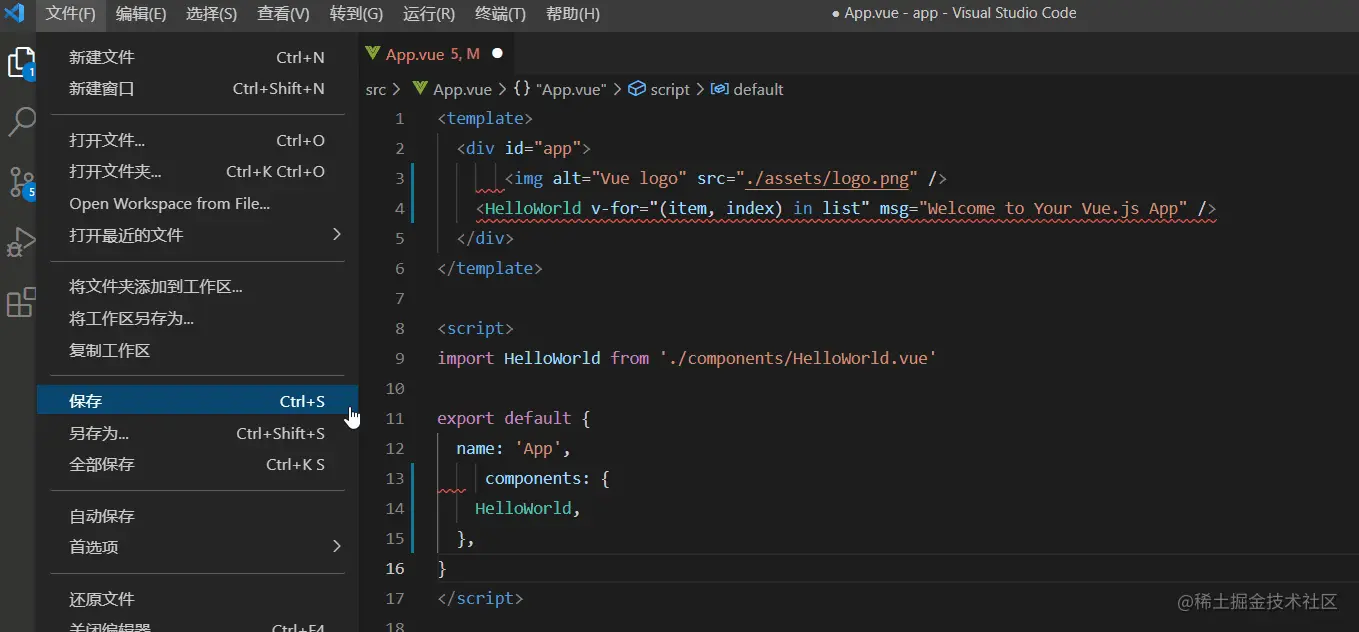
Task: Click {} "App.vue" breadcrumb segment
Action: point(559,89)
